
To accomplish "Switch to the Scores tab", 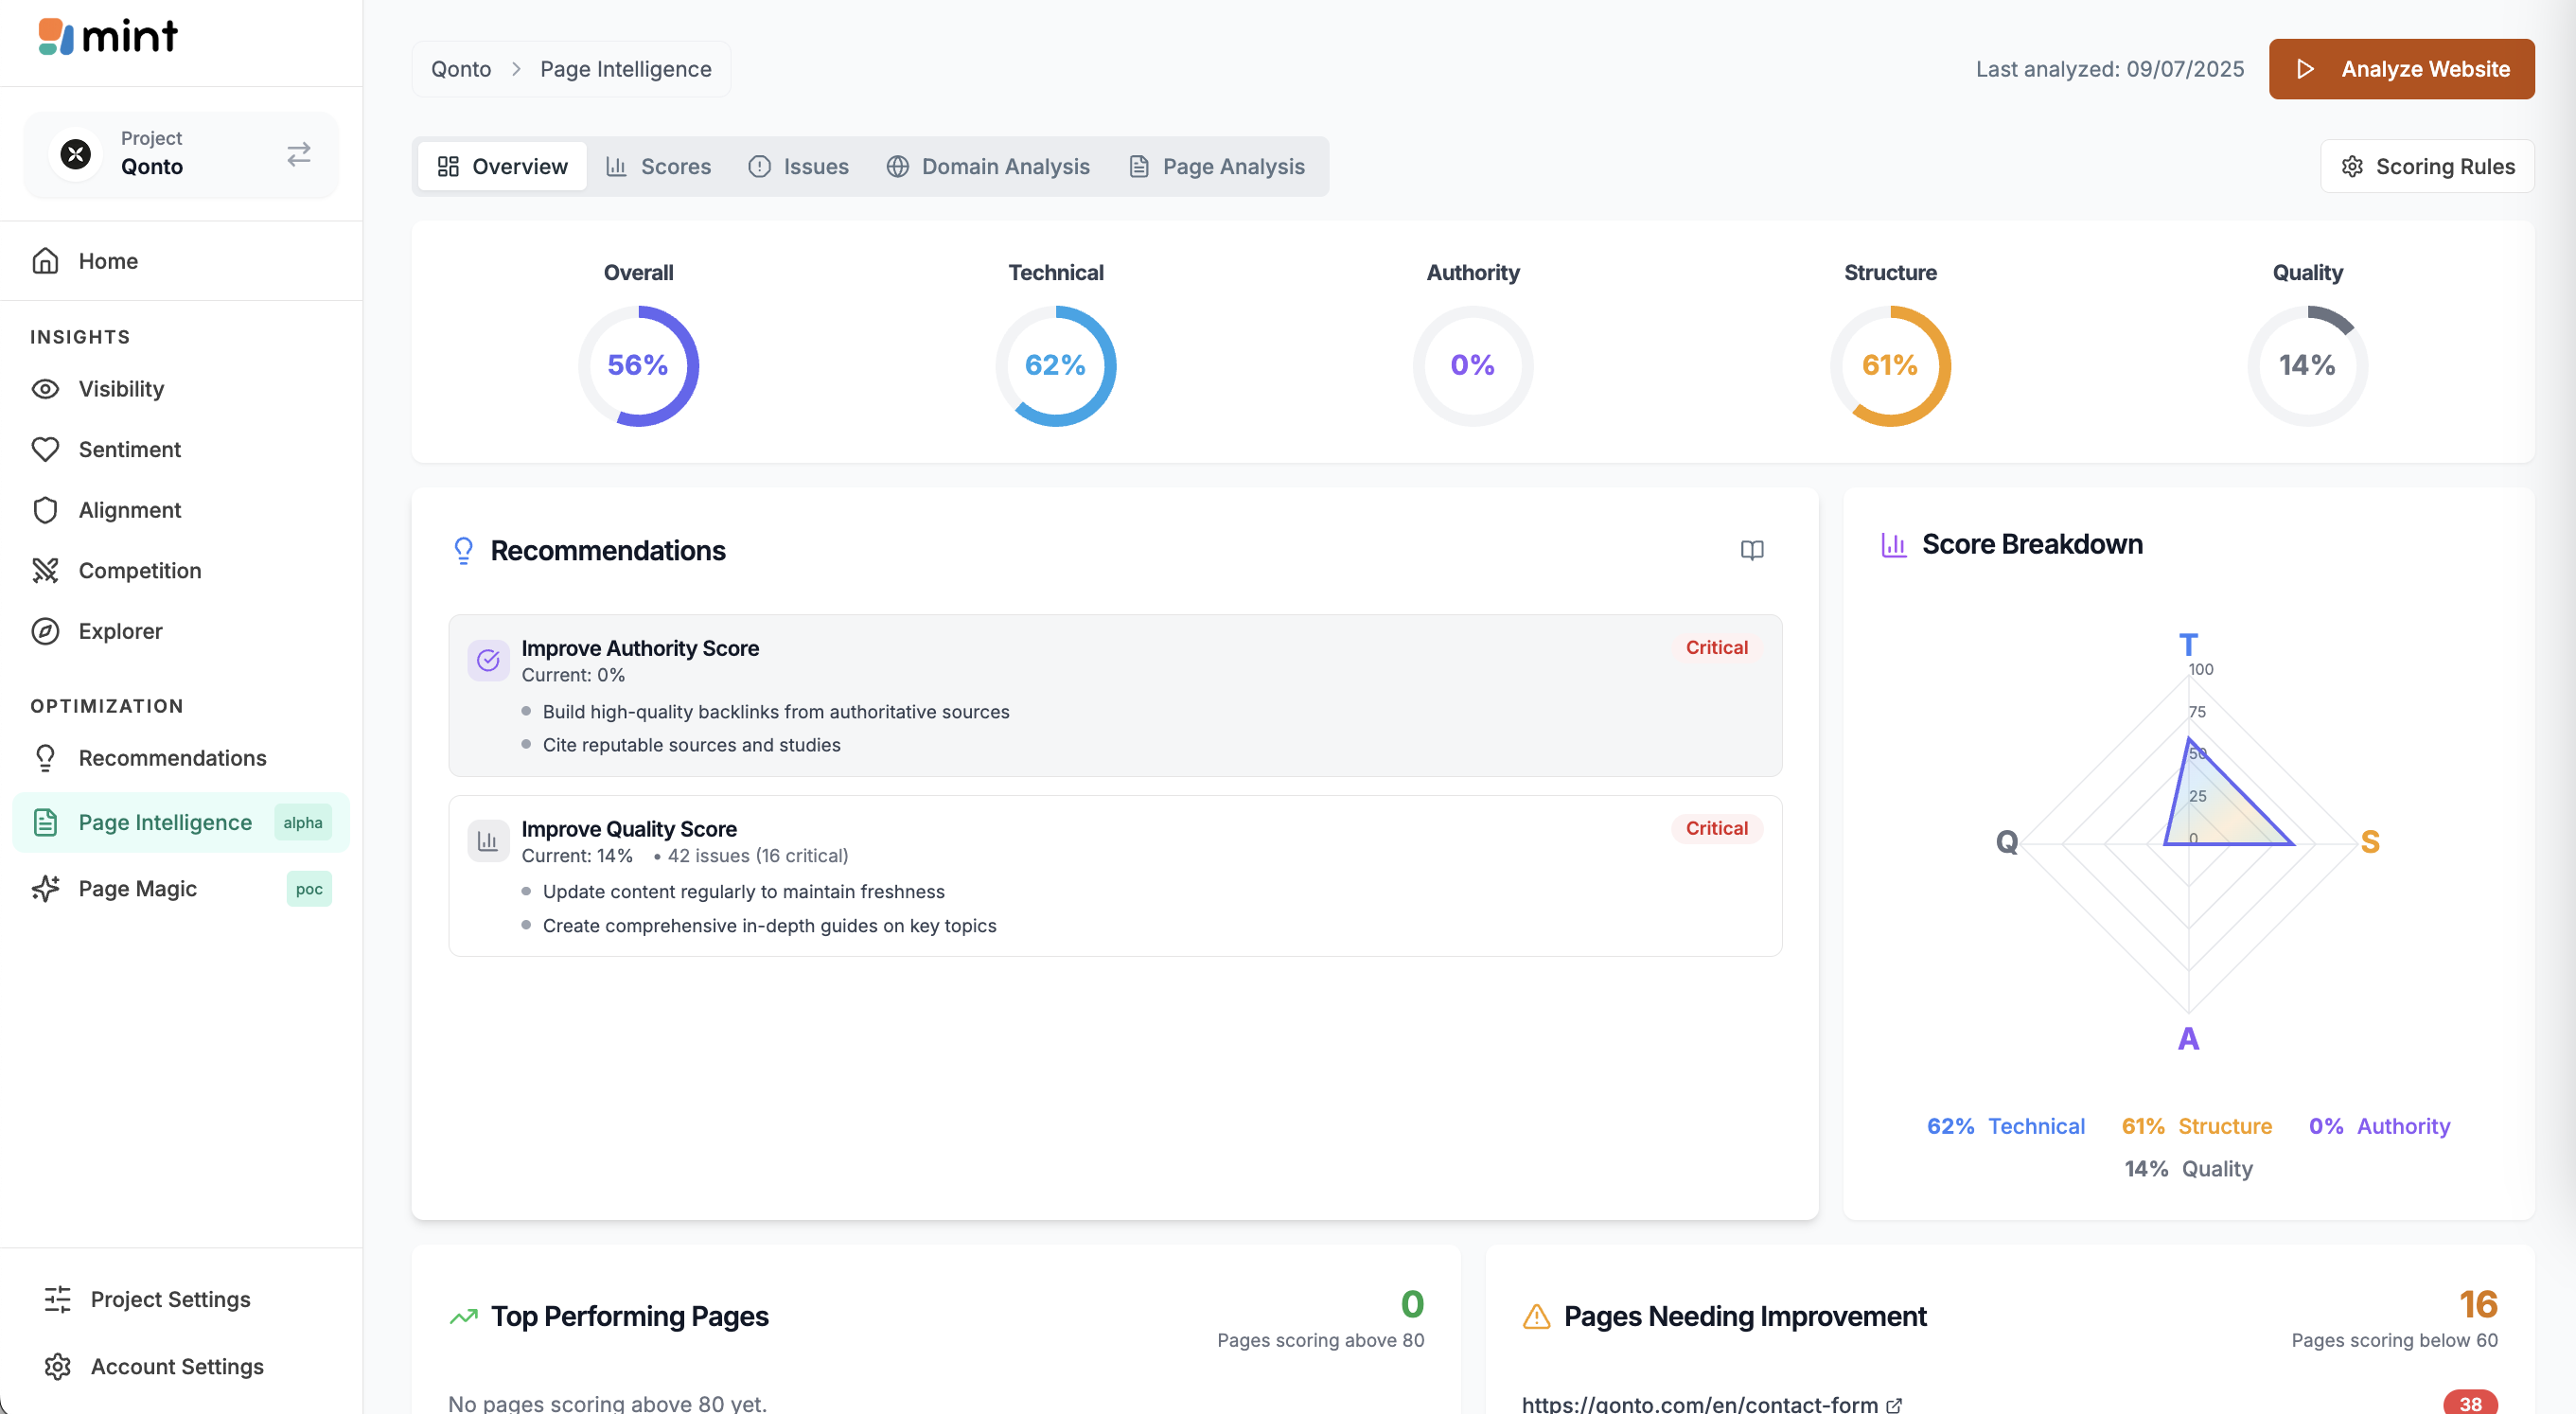I will click(658, 166).
